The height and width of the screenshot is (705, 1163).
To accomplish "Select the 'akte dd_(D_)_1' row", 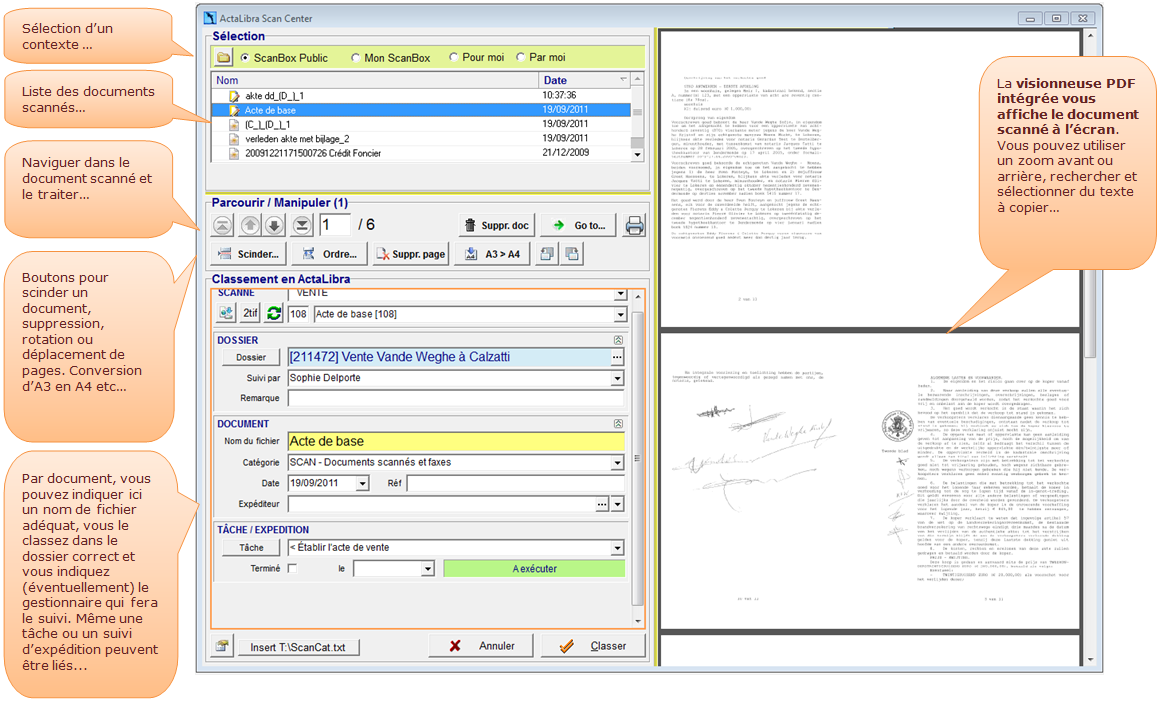I will click(421, 96).
